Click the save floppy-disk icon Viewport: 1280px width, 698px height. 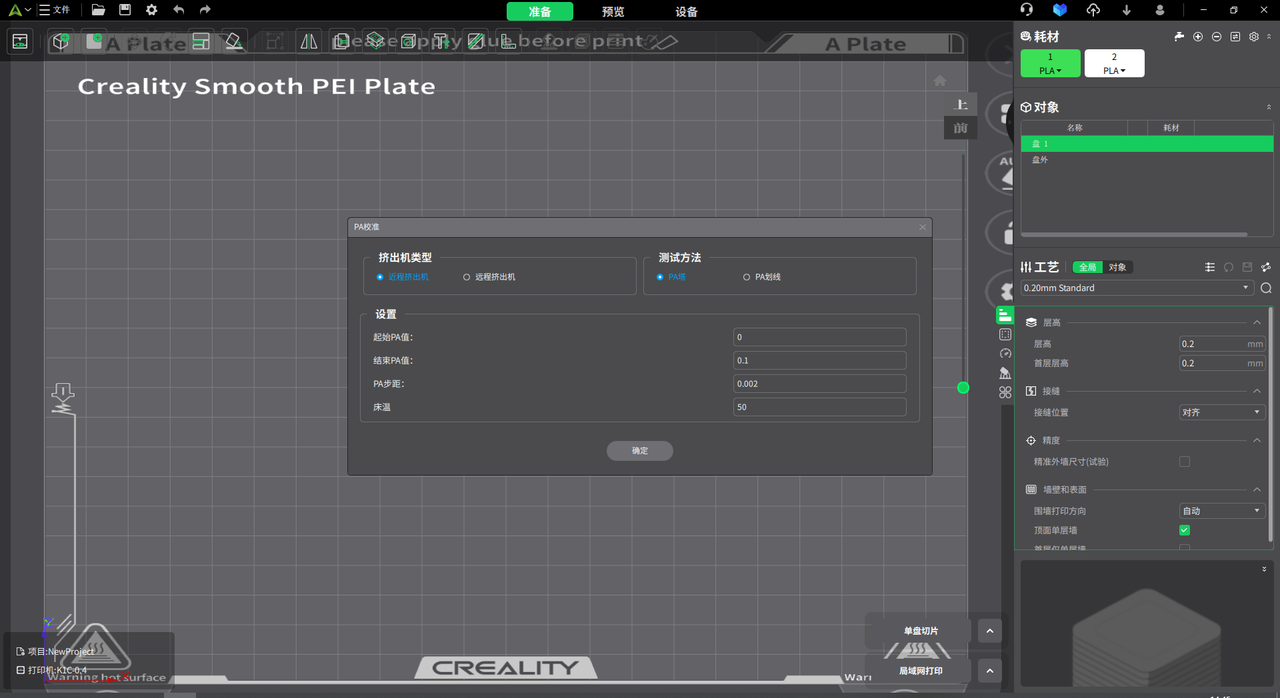pyautogui.click(x=125, y=10)
